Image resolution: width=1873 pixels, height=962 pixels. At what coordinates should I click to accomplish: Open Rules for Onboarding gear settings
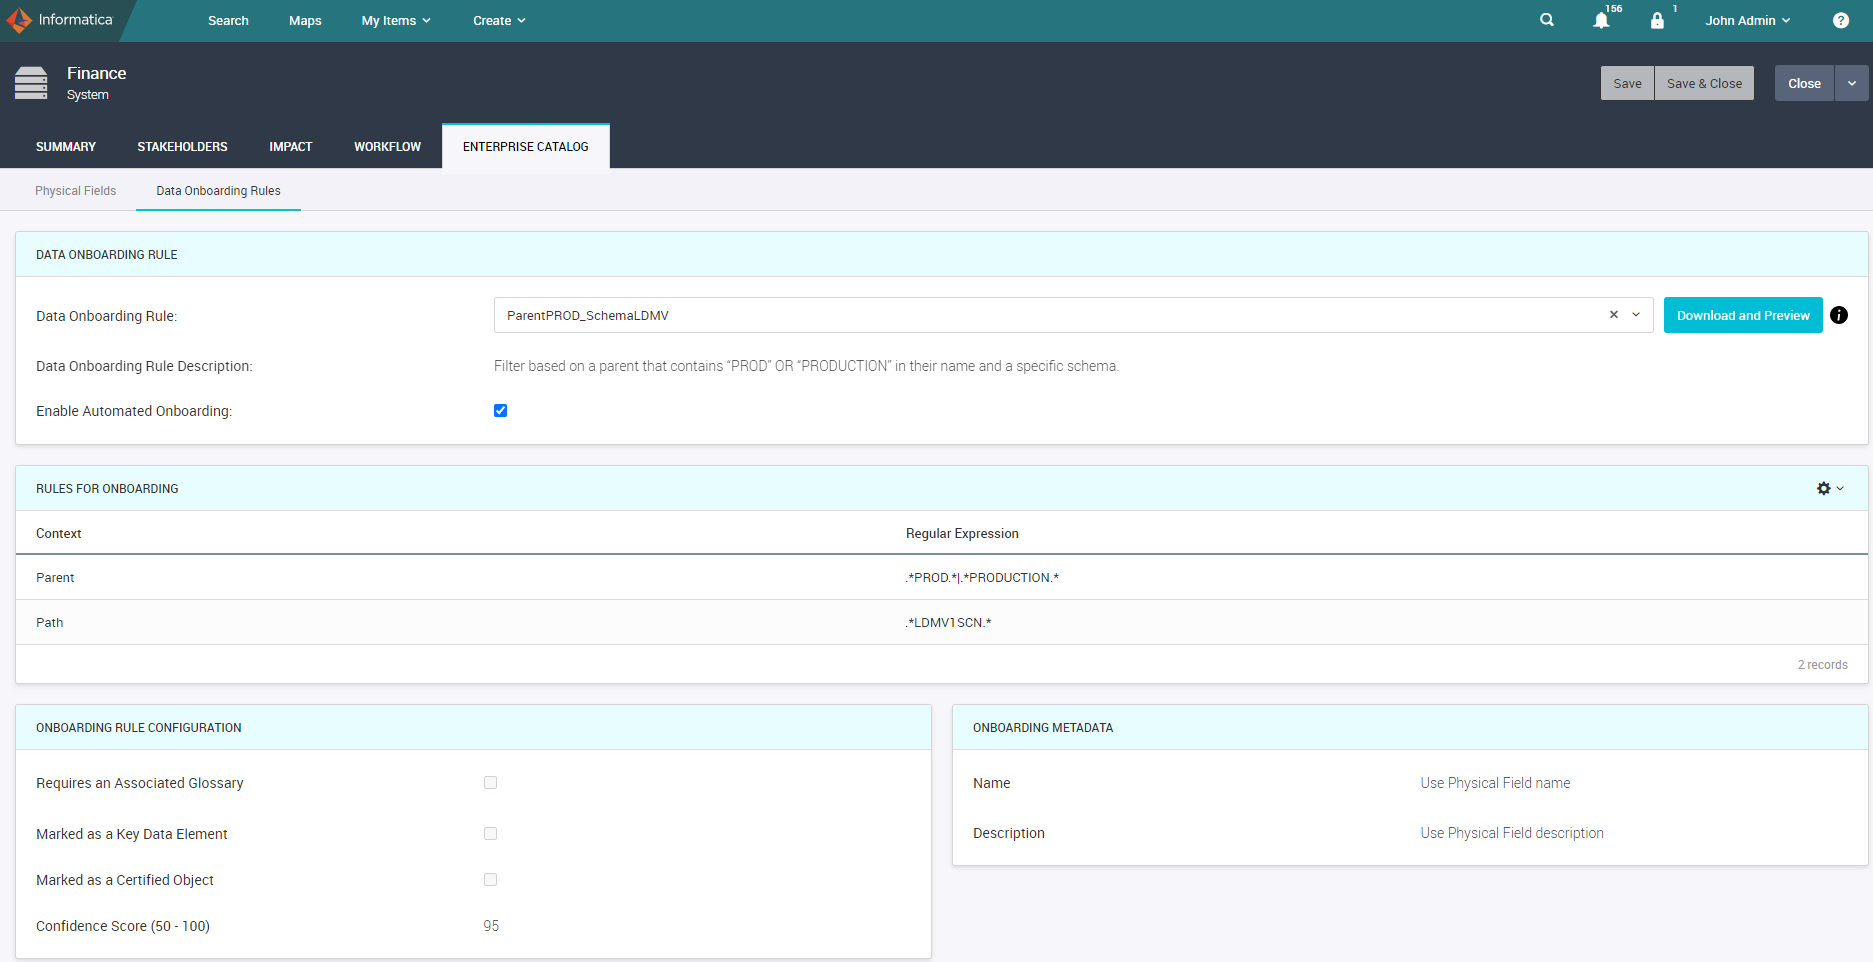[1830, 488]
